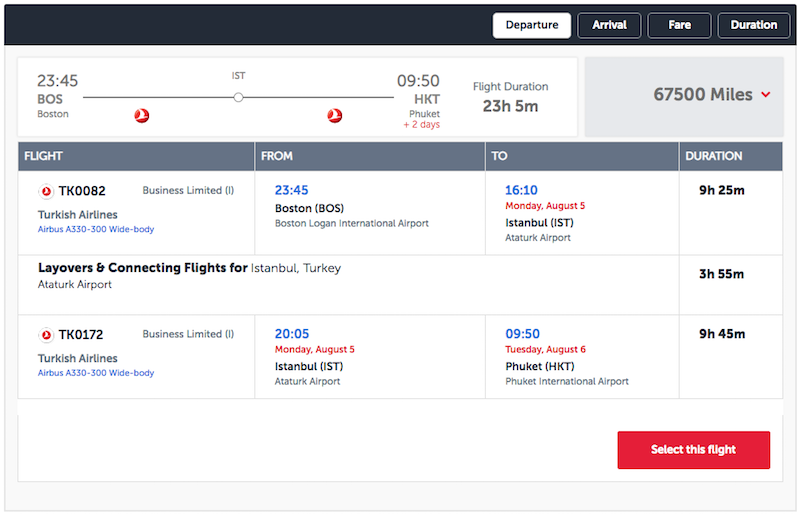Viewport: 800px width, 514px height.
Task: Click the 23:45 Boston departure time
Action: coord(291,190)
